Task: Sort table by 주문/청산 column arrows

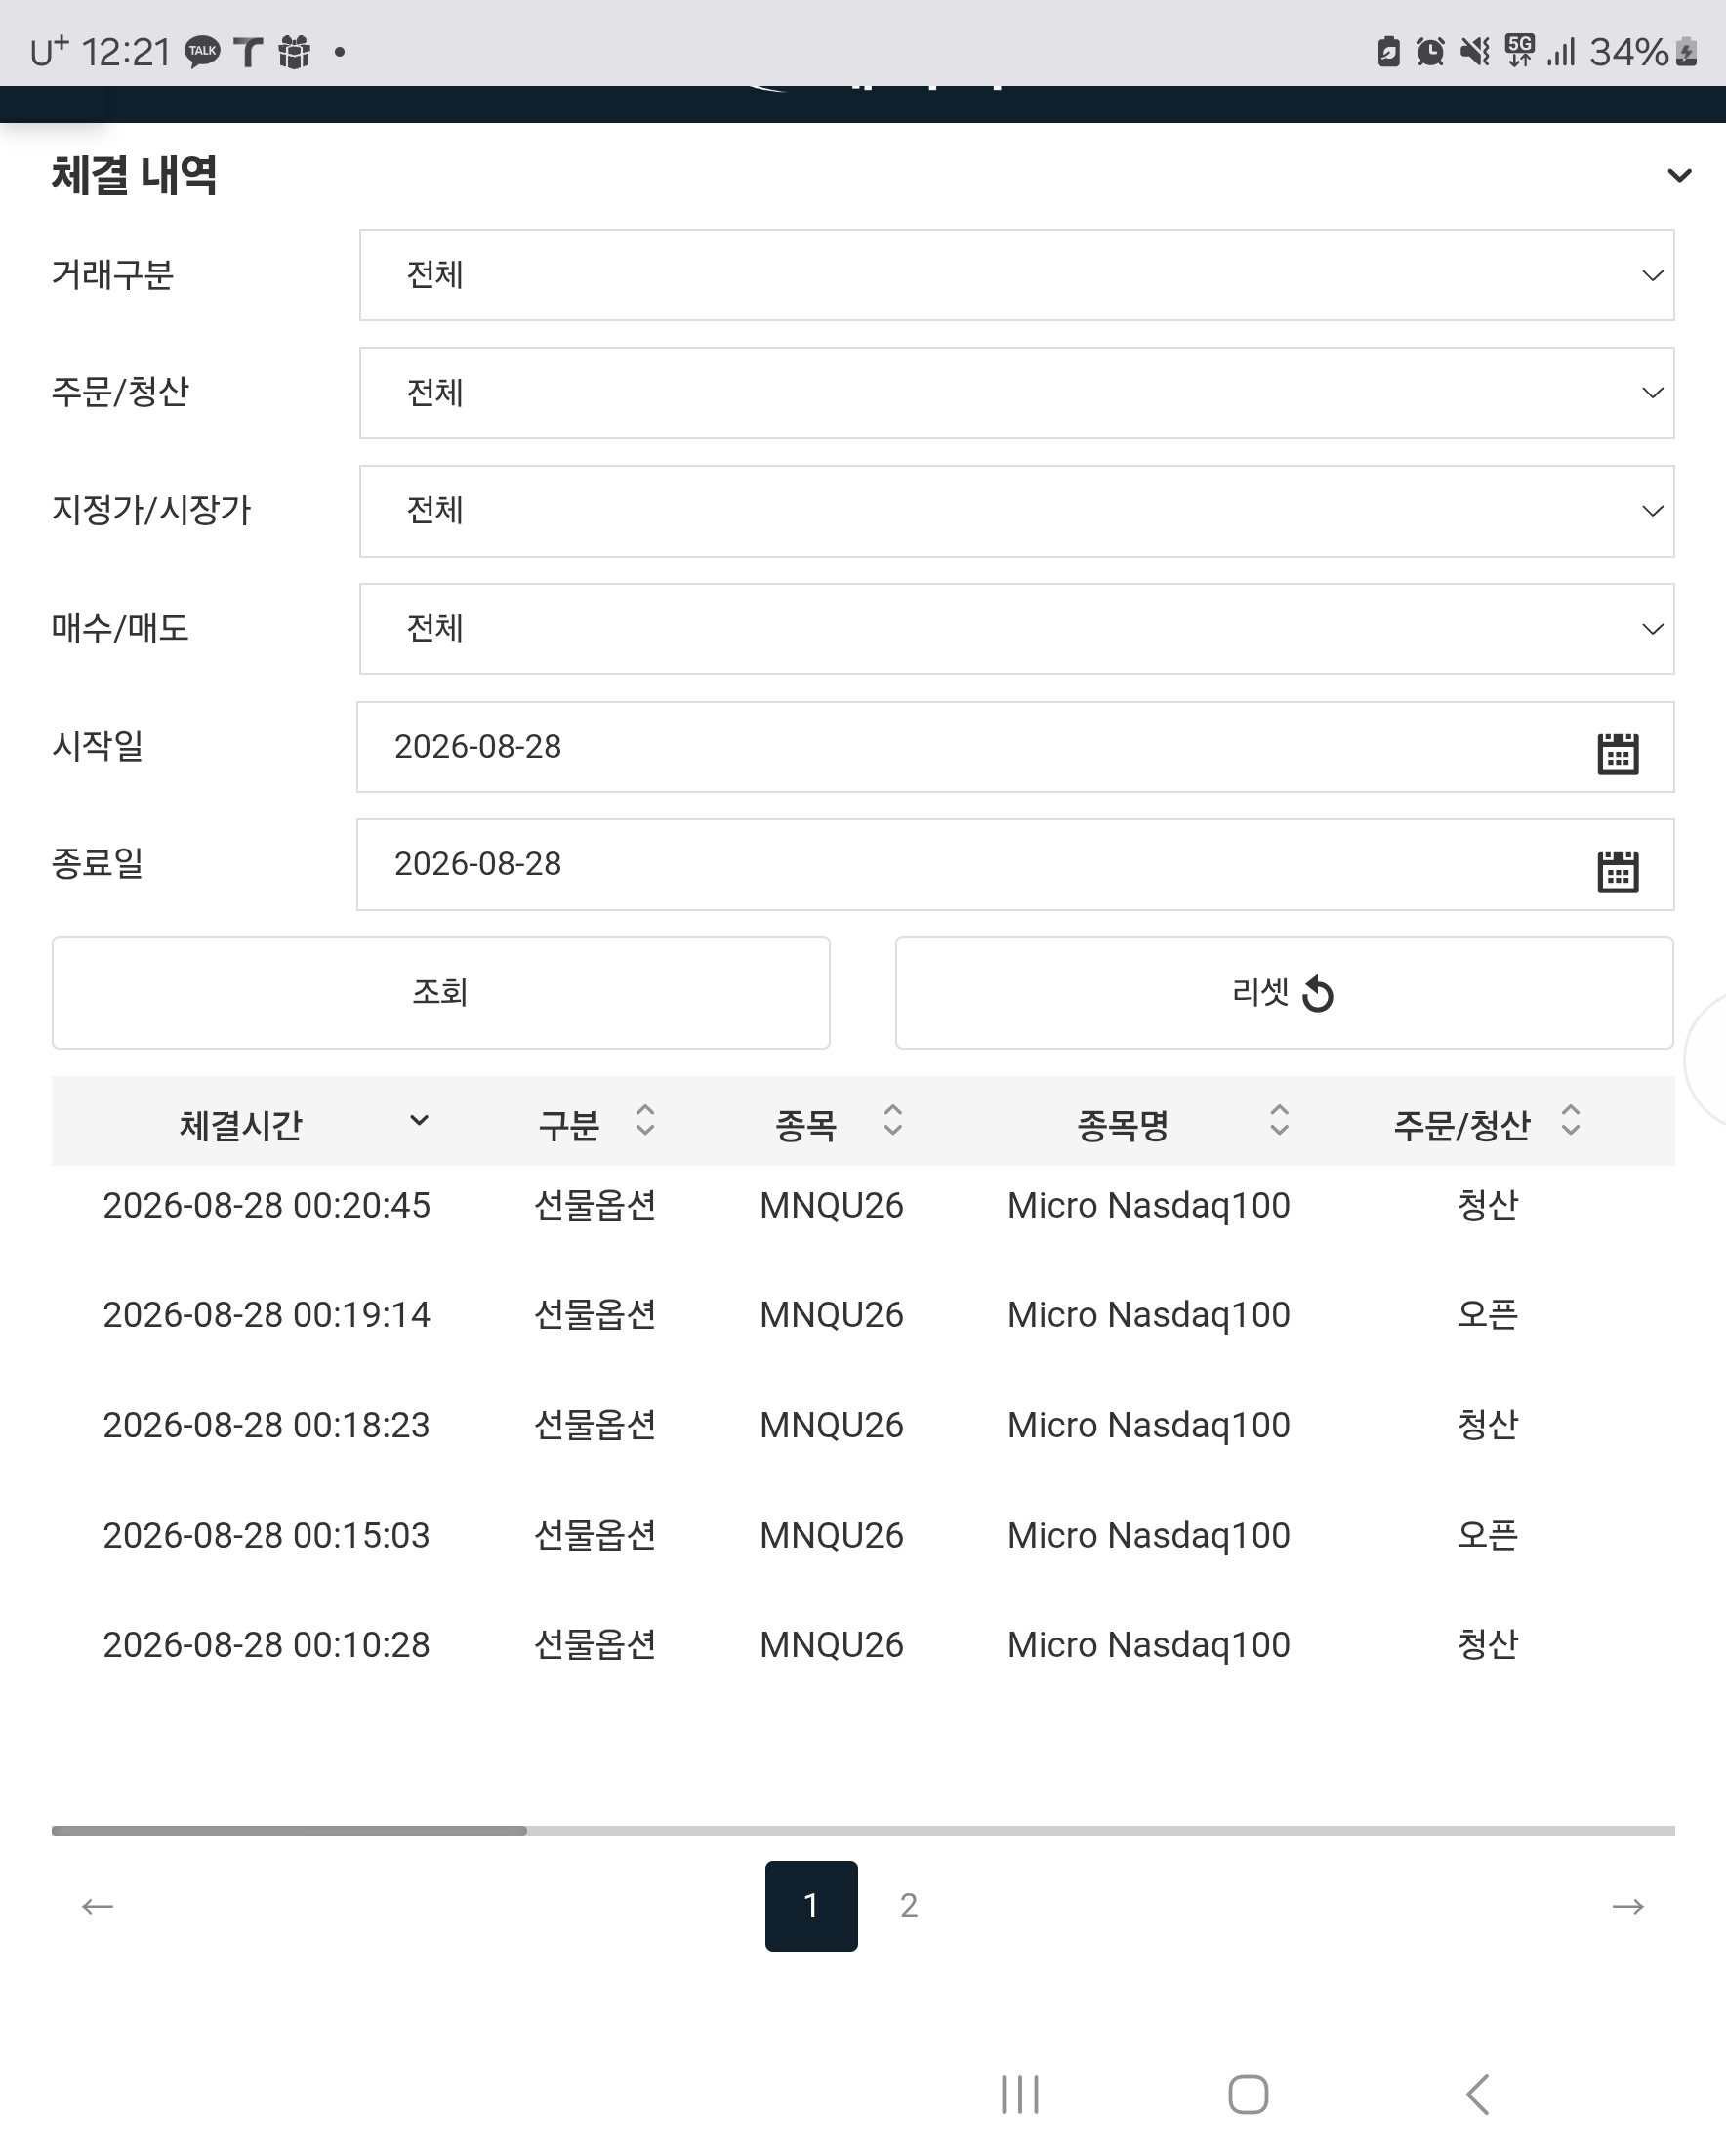Action: [x=1571, y=1120]
